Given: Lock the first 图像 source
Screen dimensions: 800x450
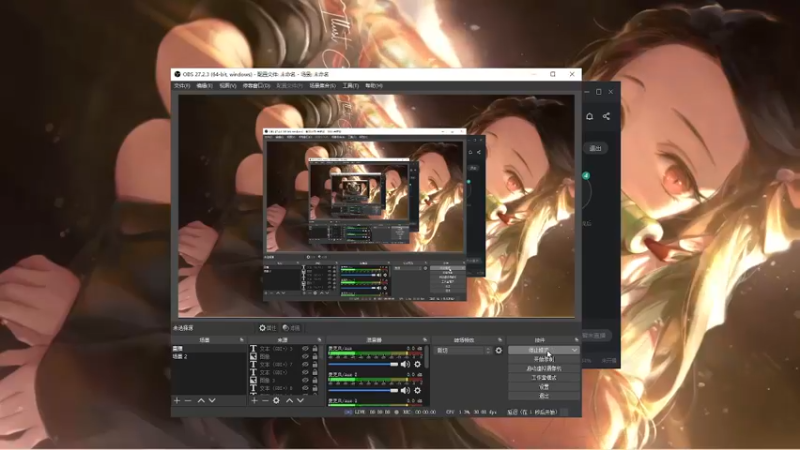Looking at the screenshot, I should (315, 357).
